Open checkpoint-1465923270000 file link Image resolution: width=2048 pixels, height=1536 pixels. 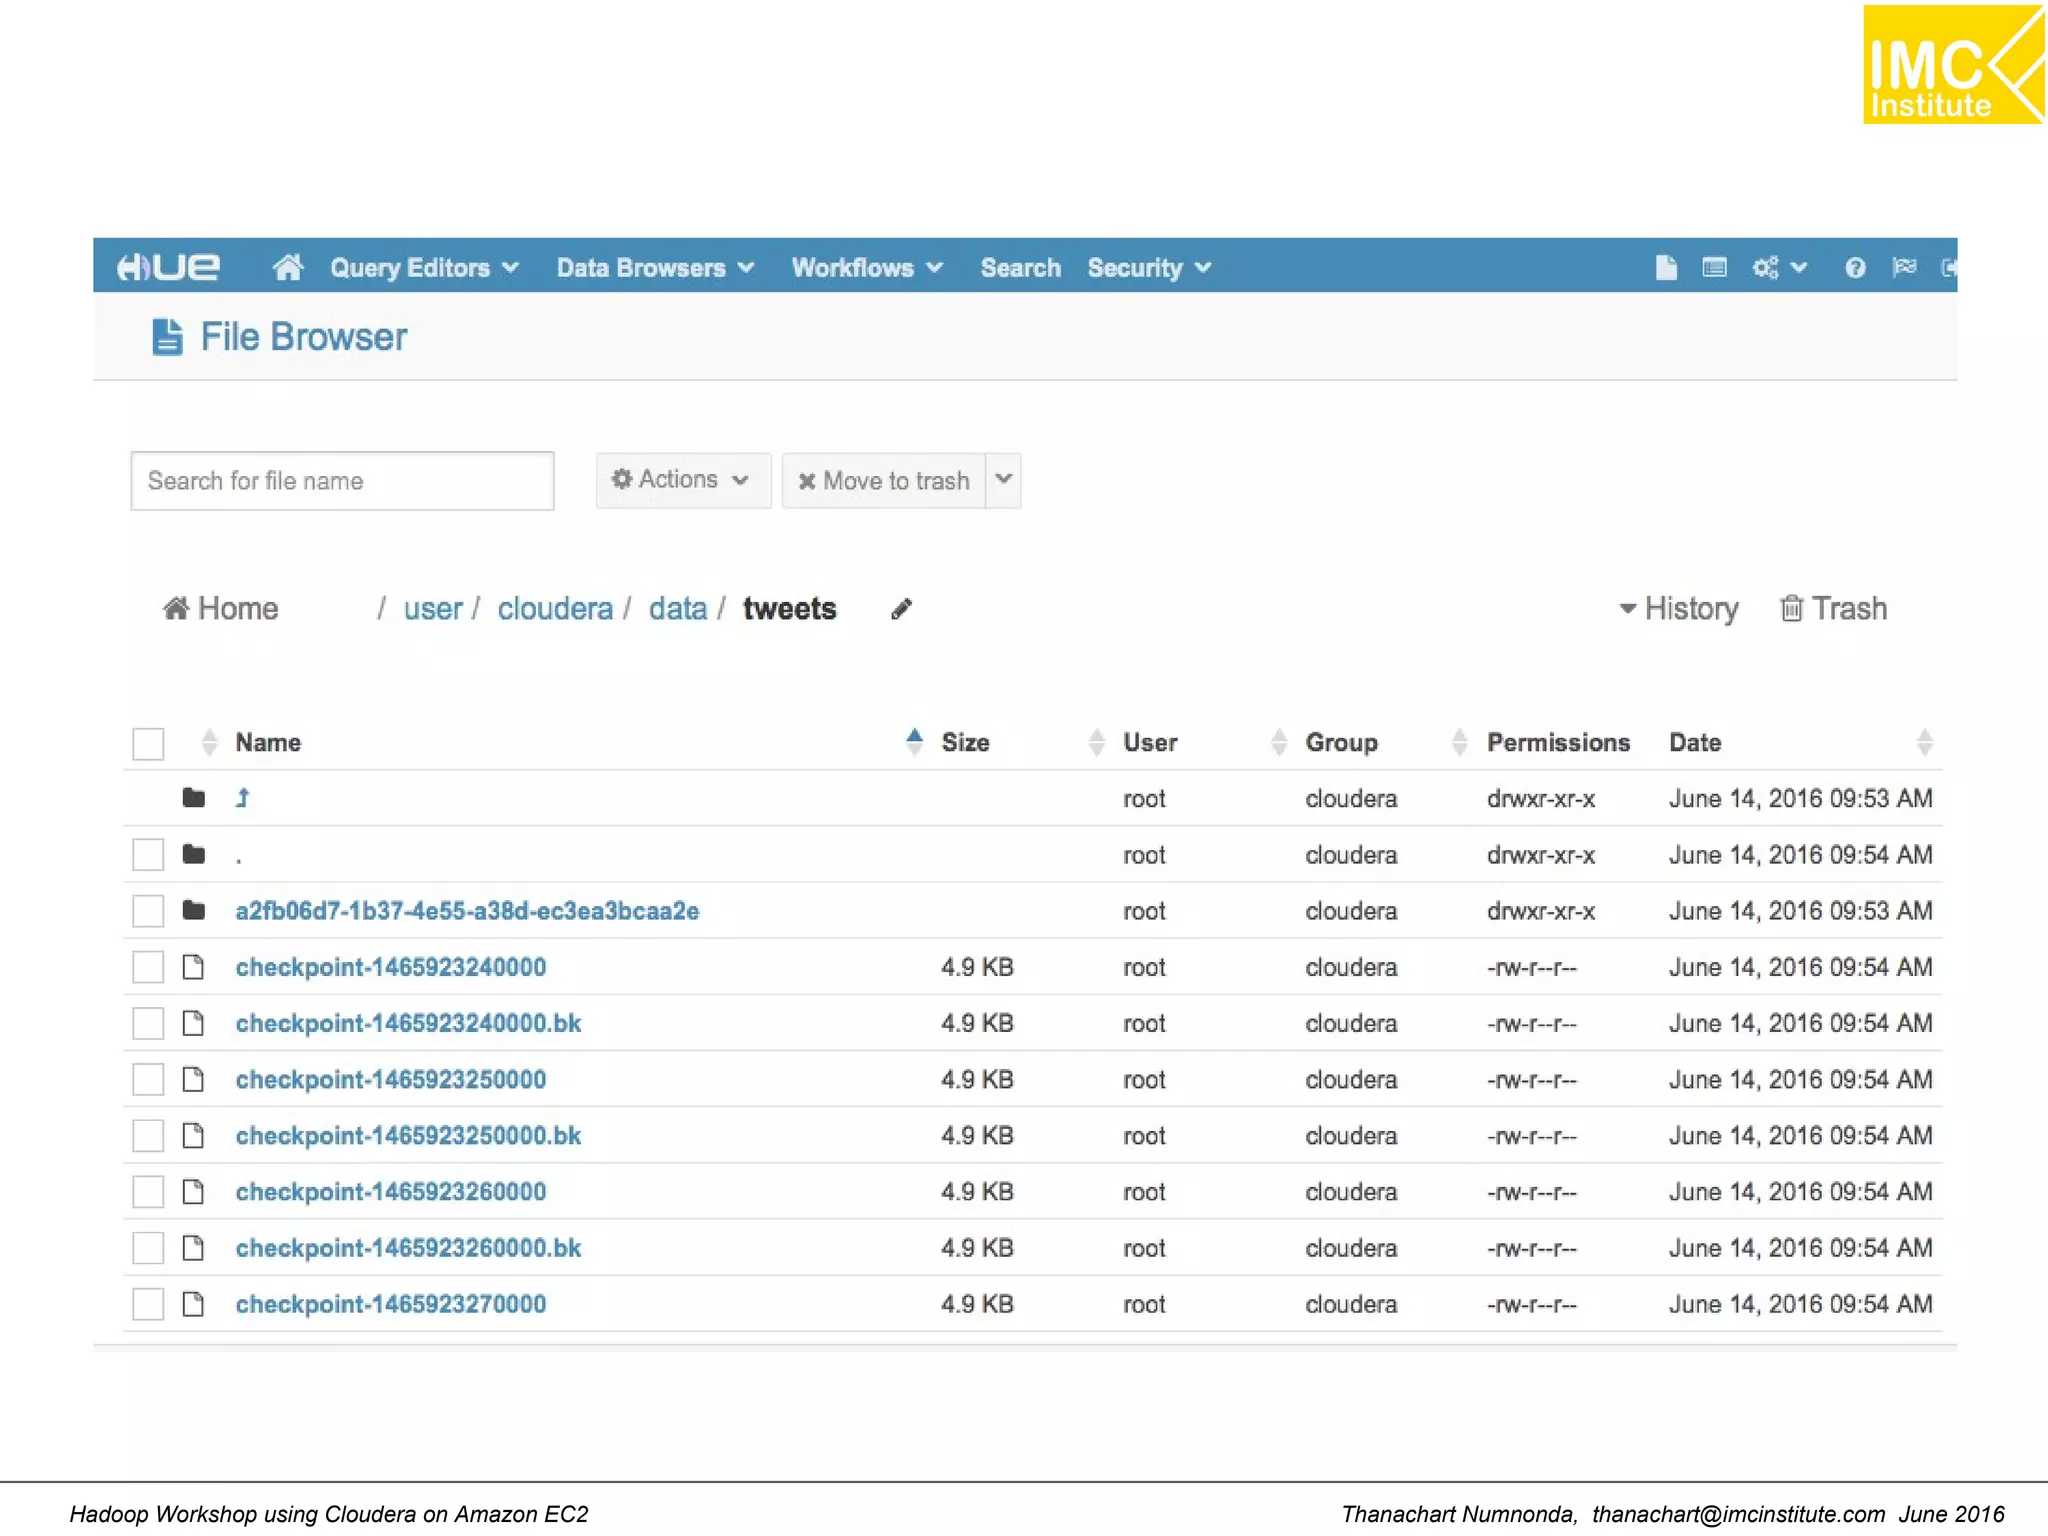(x=391, y=1304)
